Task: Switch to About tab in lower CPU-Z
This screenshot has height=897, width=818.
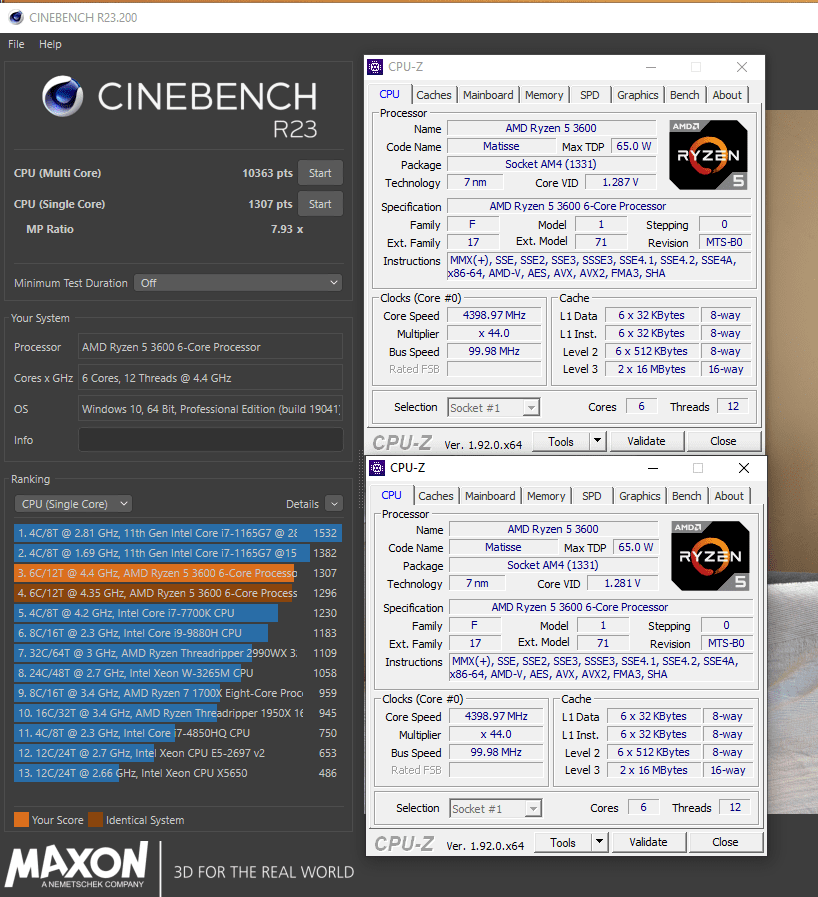Action: pos(729,496)
